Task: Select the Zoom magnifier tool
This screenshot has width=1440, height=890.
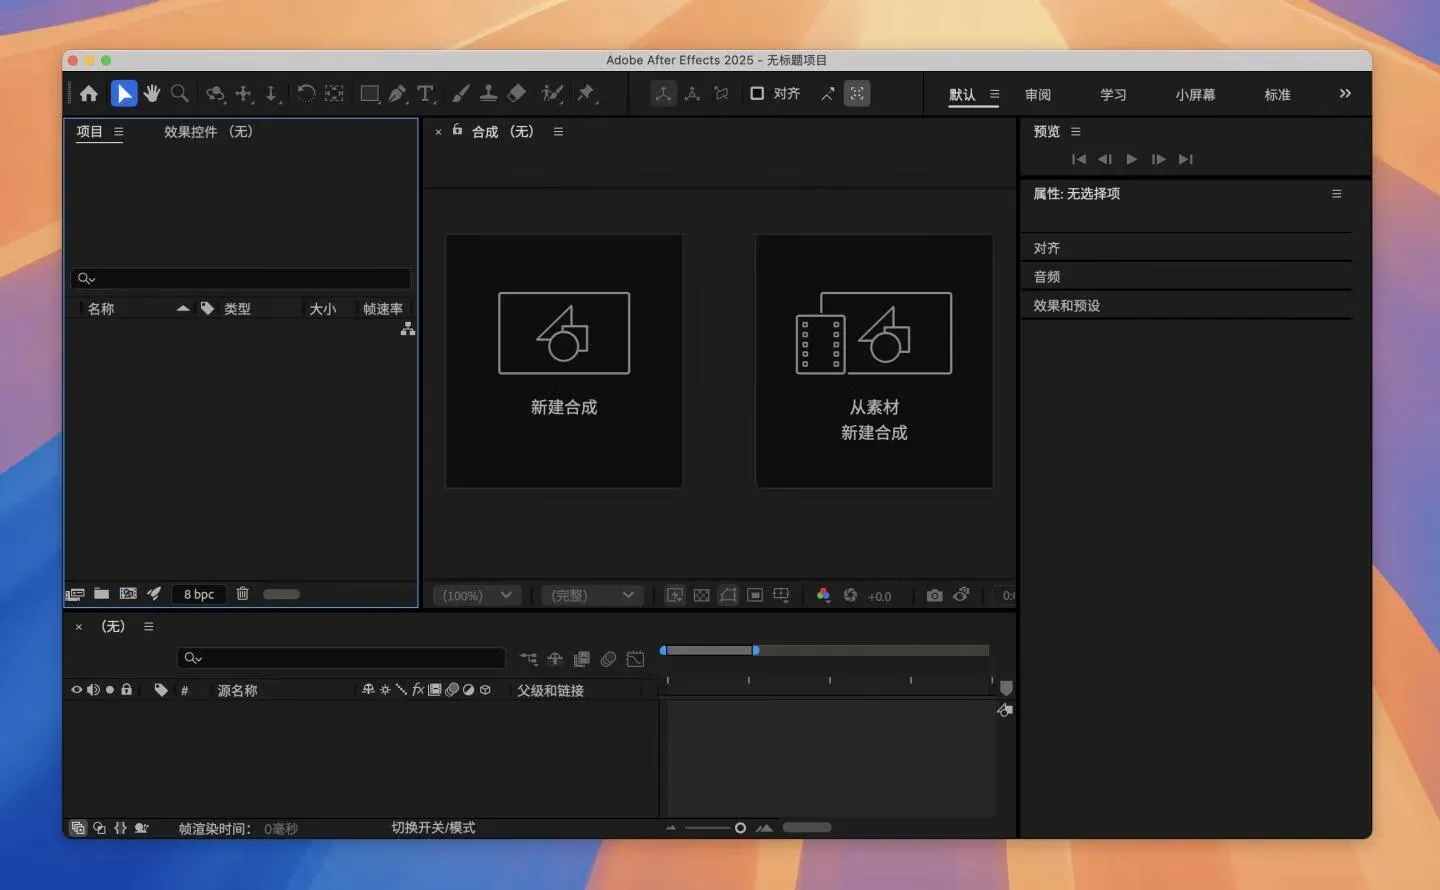Action: (180, 94)
